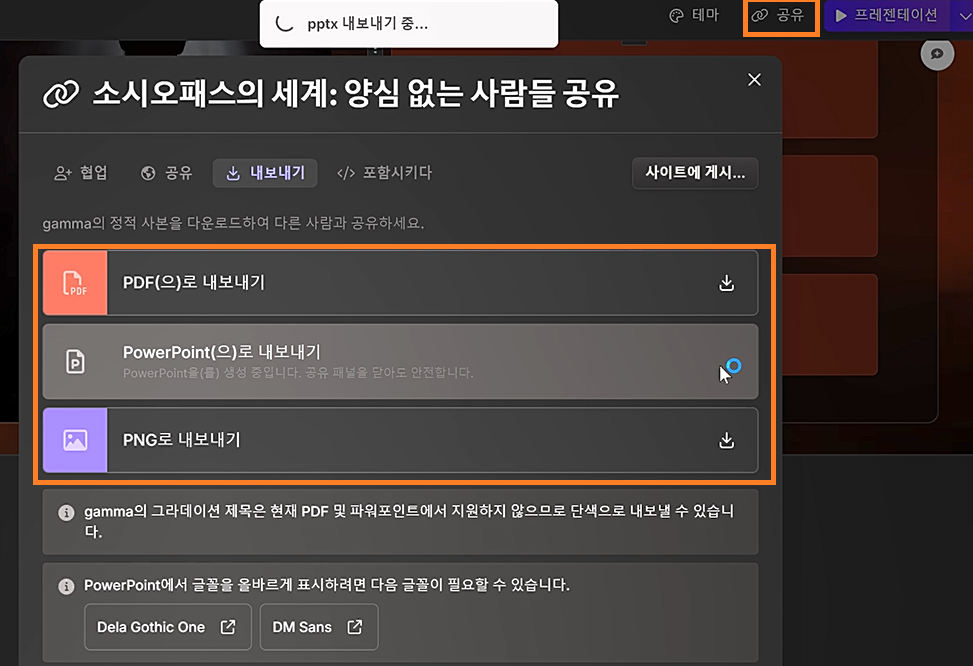Click the purple PNG image icon
The height and width of the screenshot is (666, 973).
pos(75,440)
